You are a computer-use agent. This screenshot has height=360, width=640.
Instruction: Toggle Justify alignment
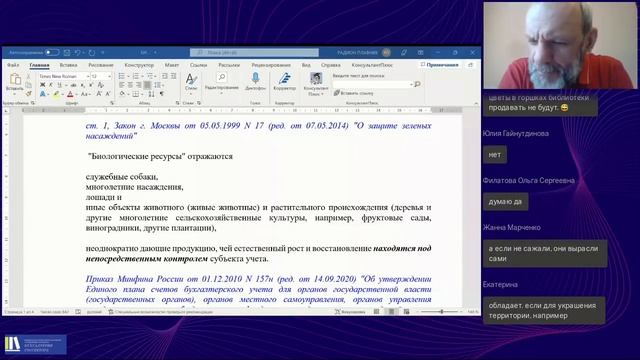(147, 85)
